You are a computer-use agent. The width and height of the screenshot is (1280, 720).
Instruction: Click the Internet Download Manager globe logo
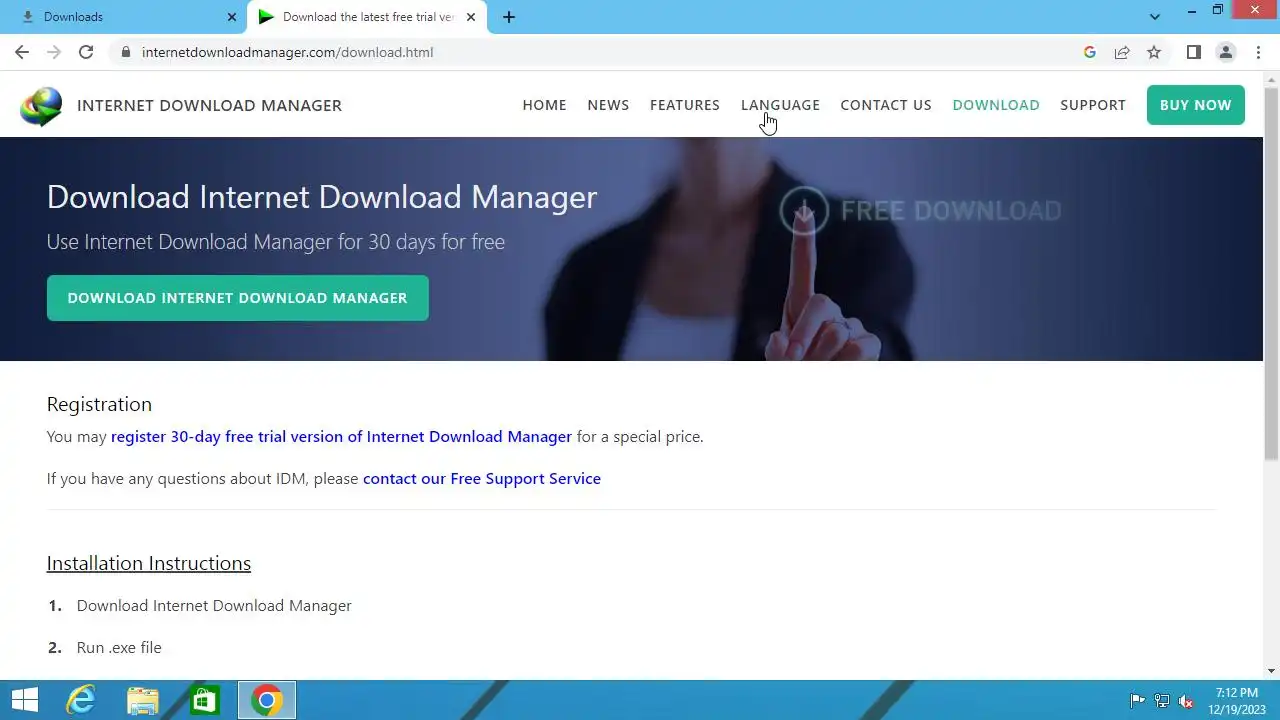(41, 107)
